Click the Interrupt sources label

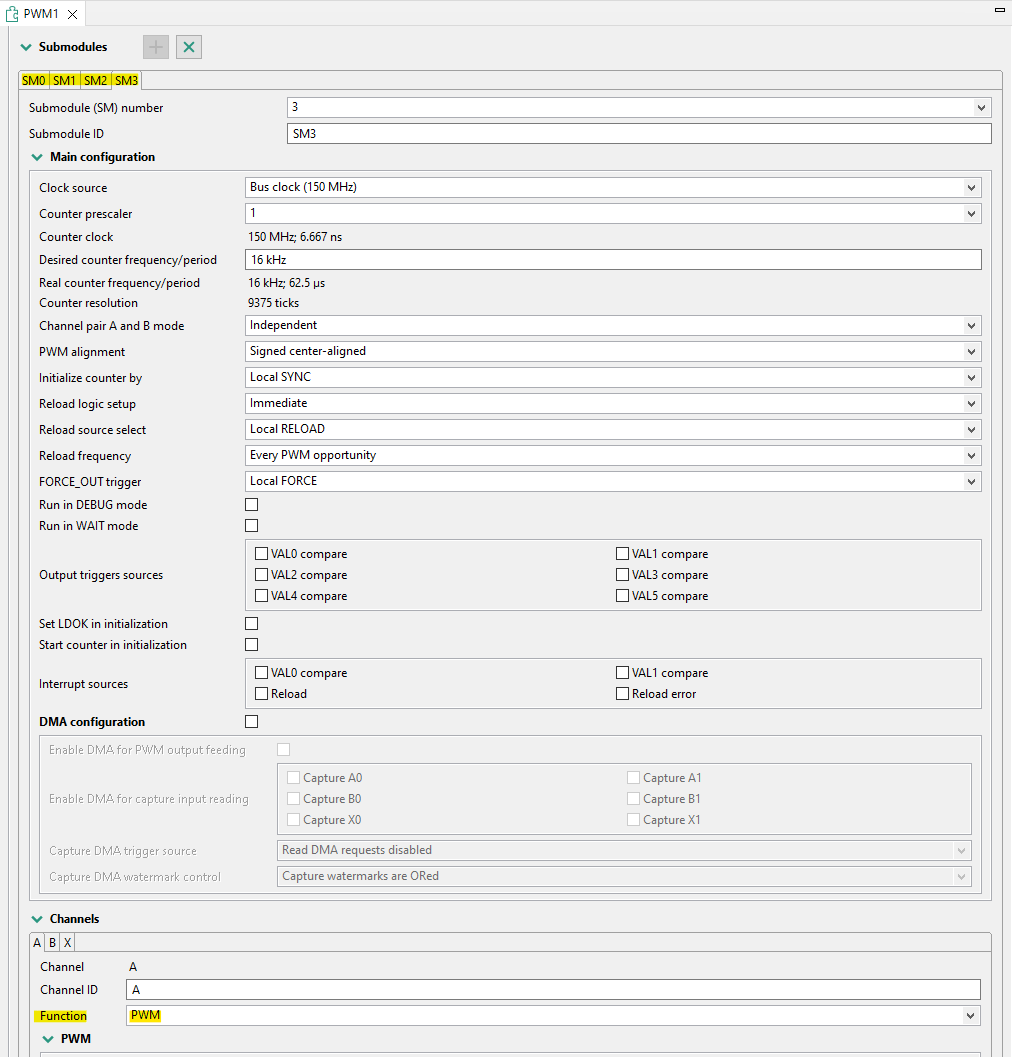pyautogui.click(x=84, y=684)
